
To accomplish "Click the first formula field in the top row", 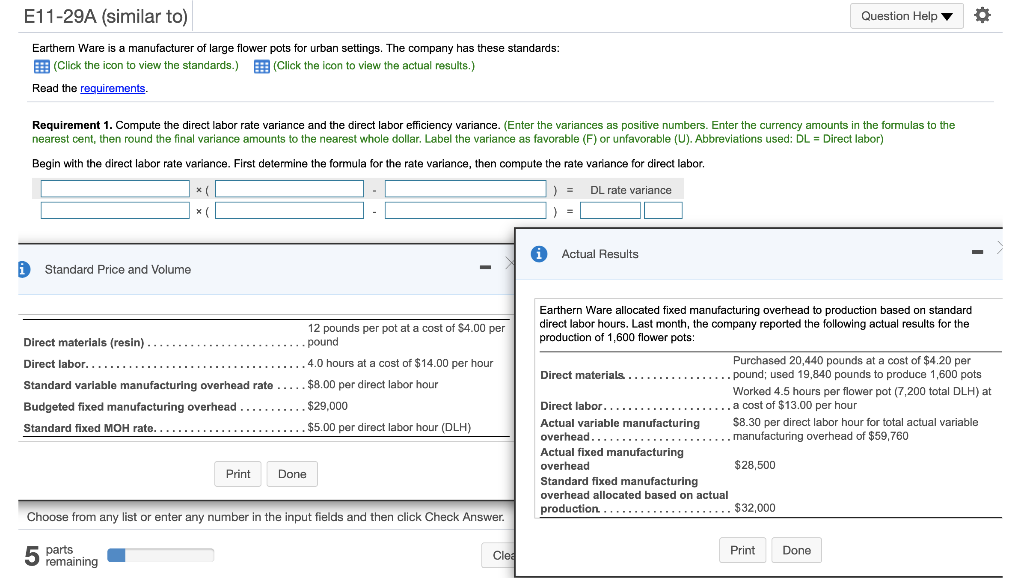I will [x=115, y=189].
